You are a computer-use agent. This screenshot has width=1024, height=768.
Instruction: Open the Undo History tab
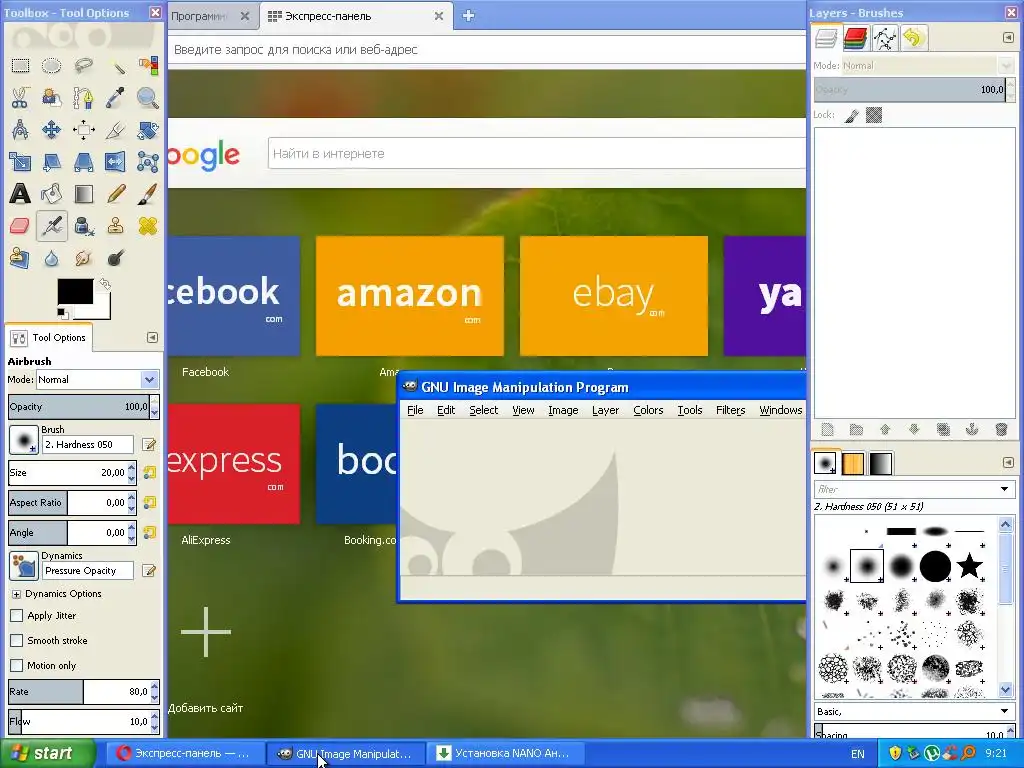tap(914, 38)
